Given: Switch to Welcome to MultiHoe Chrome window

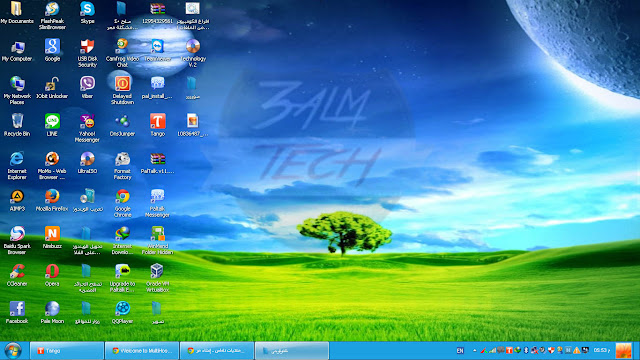Looking at the screenshot, I should coord(142,351).
